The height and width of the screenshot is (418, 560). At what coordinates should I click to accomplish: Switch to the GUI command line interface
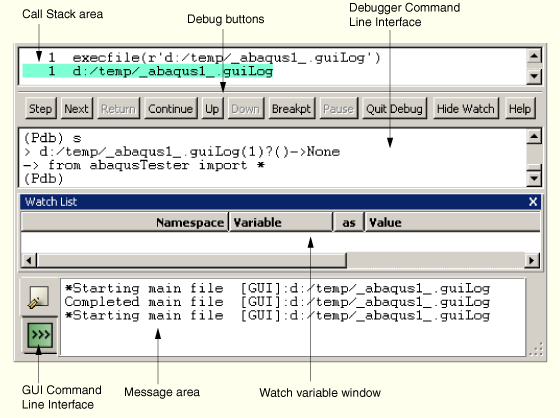tap(40, 335)
